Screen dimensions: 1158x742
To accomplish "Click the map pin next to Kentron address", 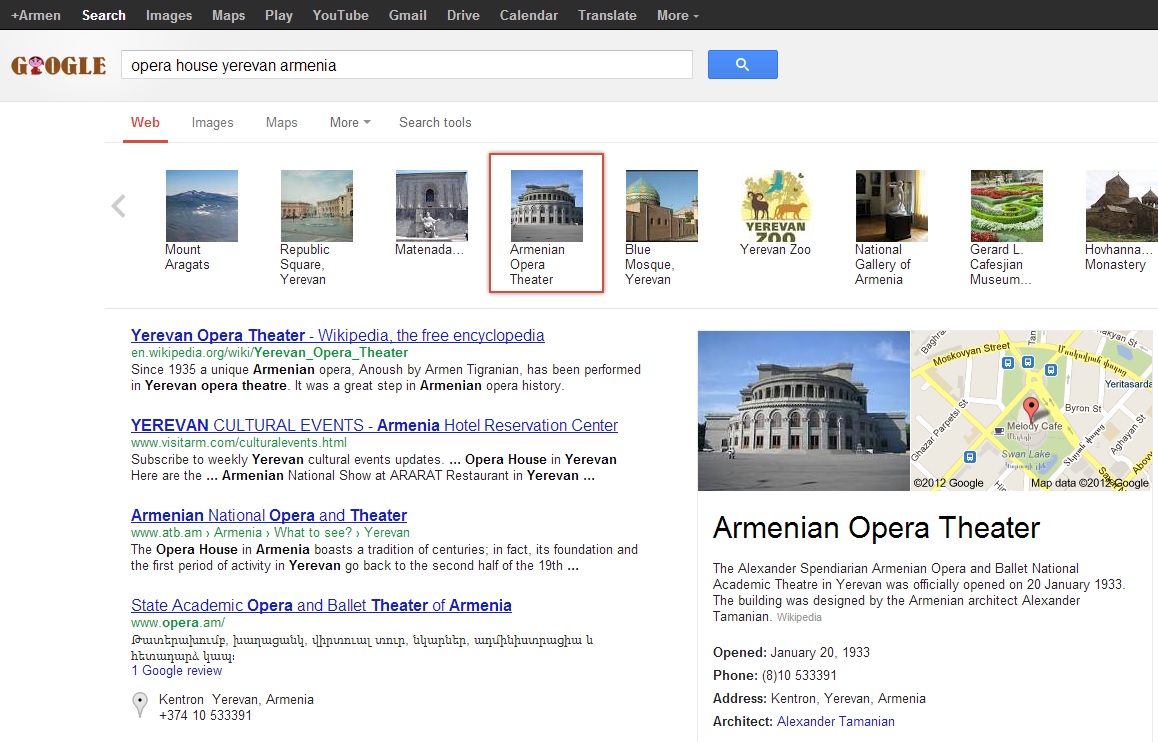I will coord(140,705).
